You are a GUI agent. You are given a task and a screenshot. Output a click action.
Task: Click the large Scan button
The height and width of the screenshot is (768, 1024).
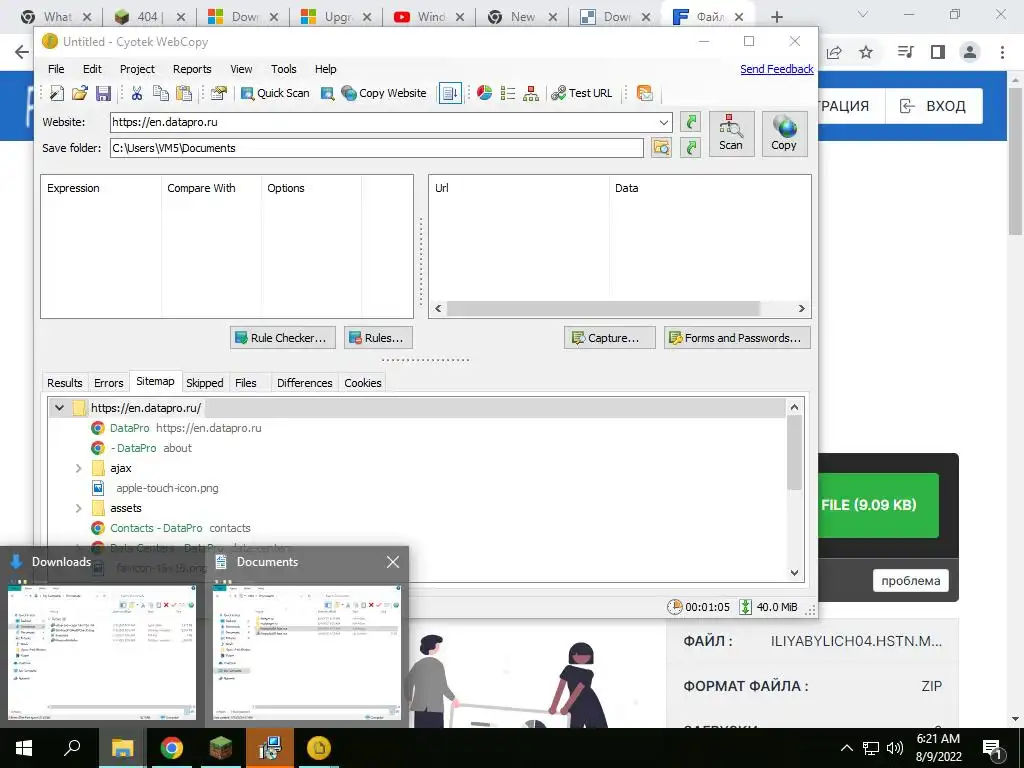tap(731, 134)
